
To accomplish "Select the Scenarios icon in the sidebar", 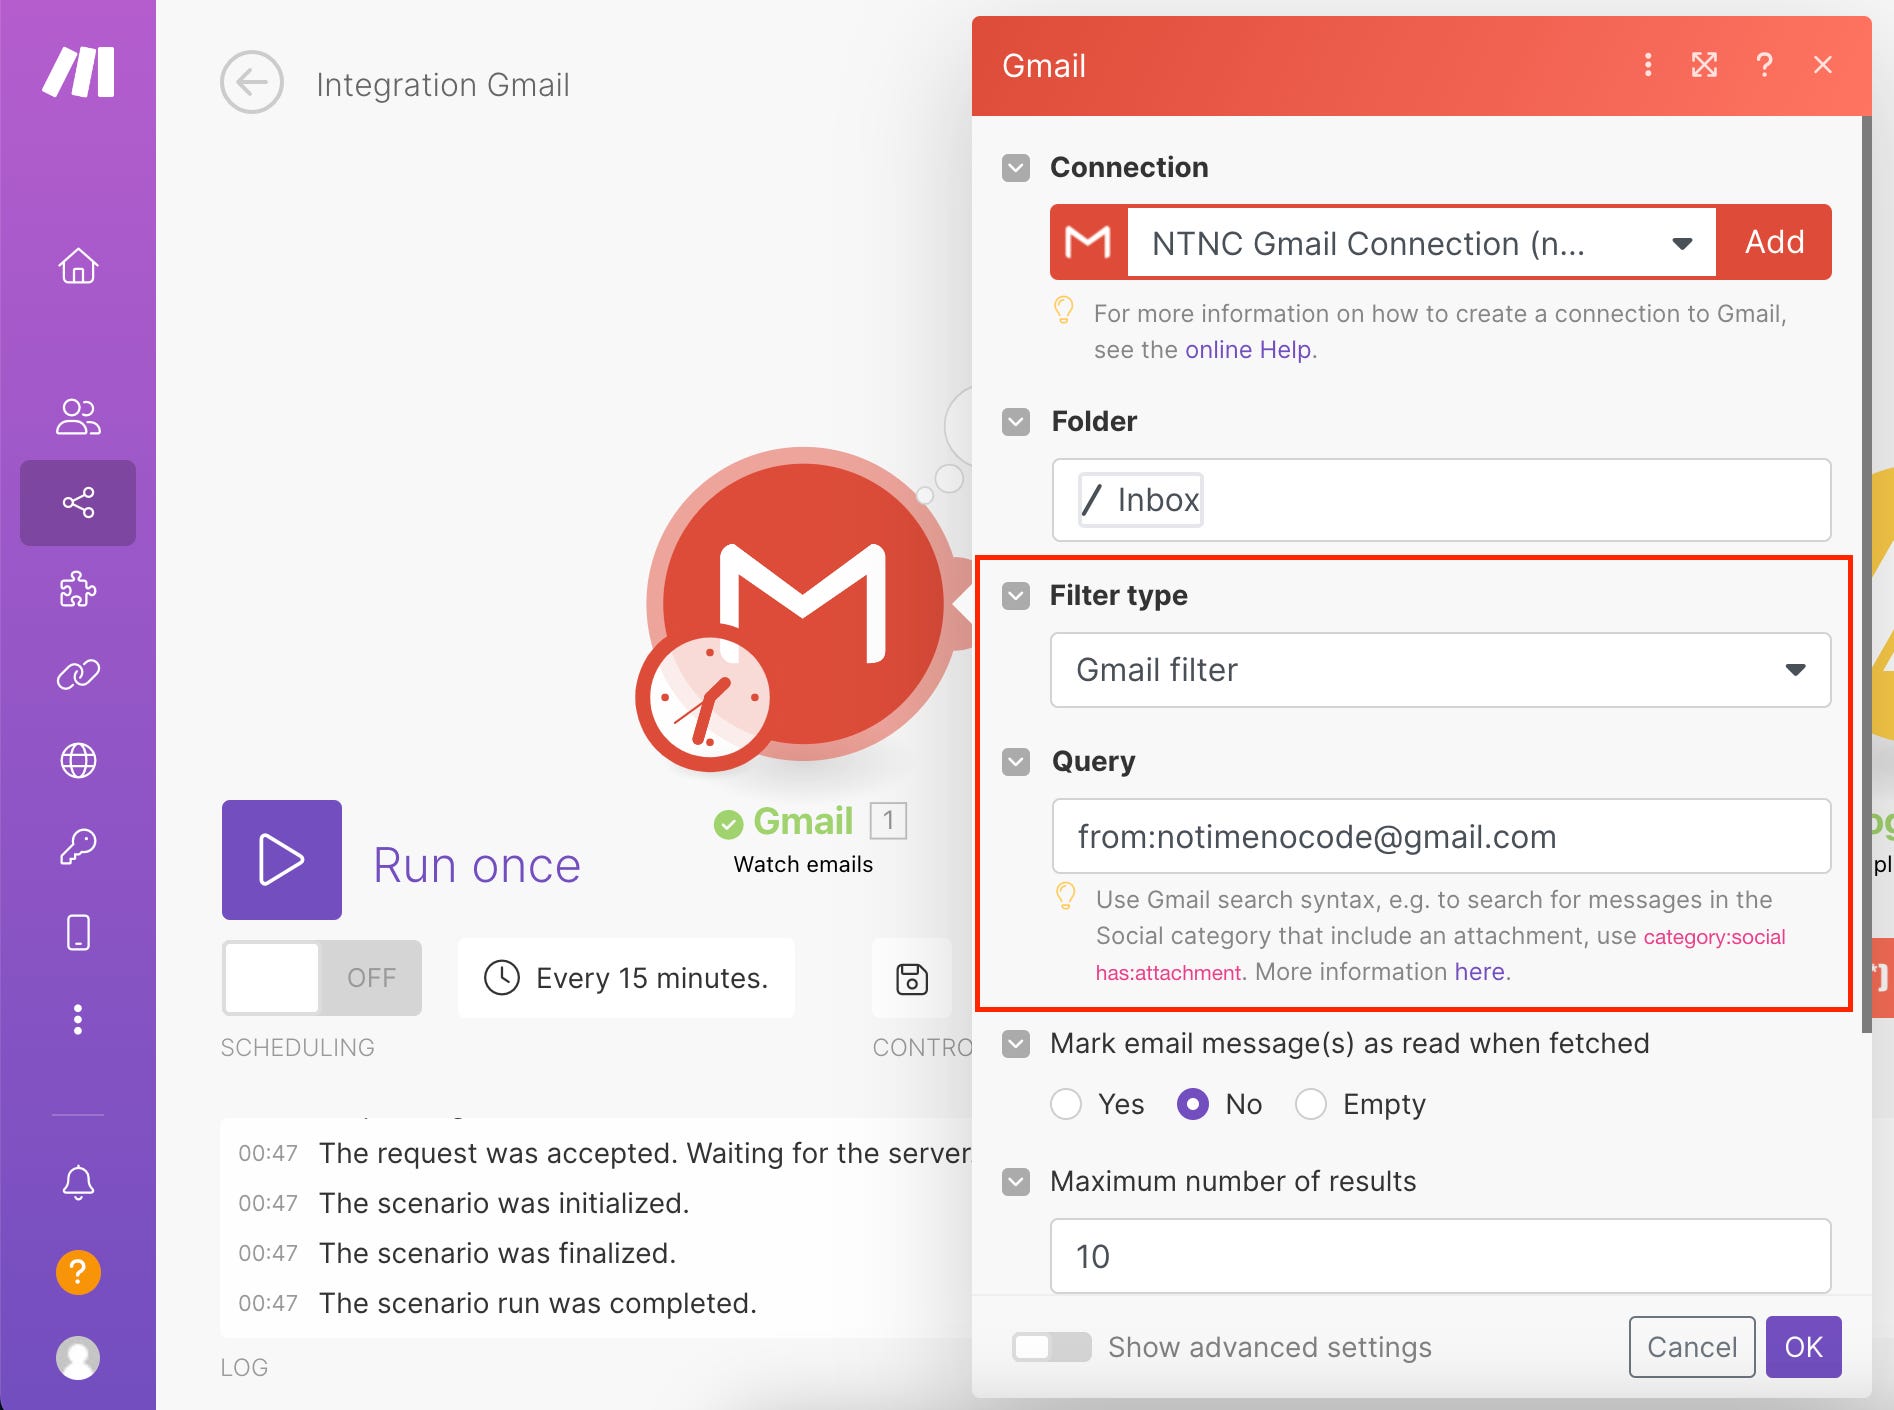I will pos(77,503).
